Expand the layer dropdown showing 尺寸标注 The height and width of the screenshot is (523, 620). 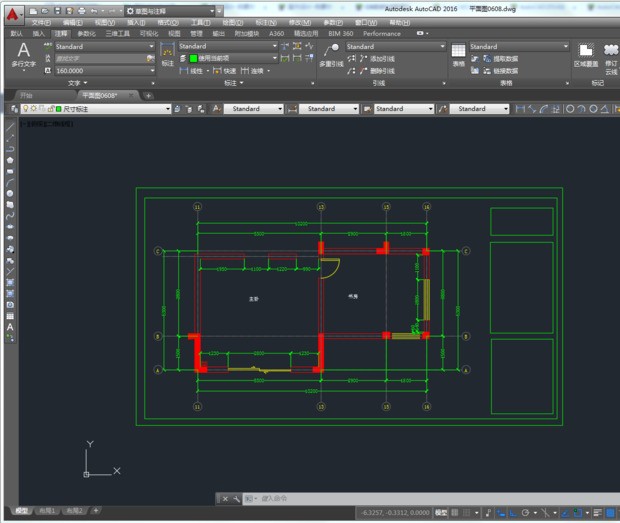[168, 108]
